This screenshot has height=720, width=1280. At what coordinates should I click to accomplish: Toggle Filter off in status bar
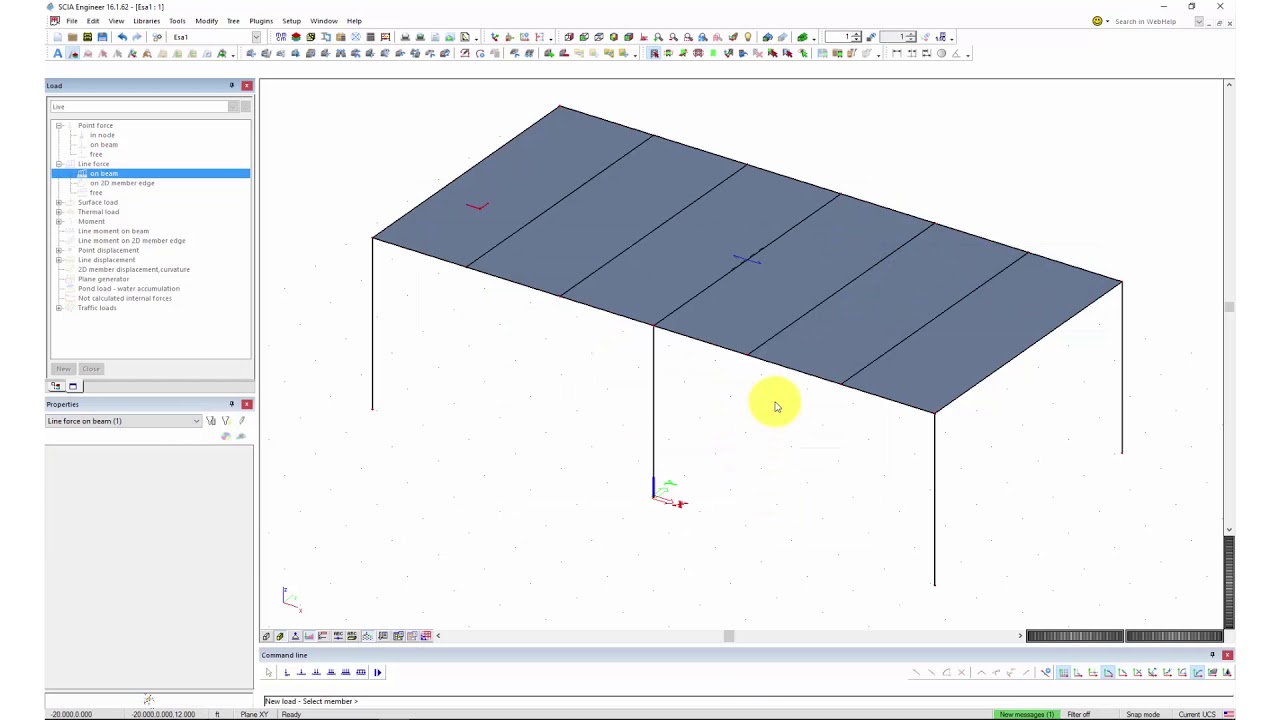(x=1078, y=714)
